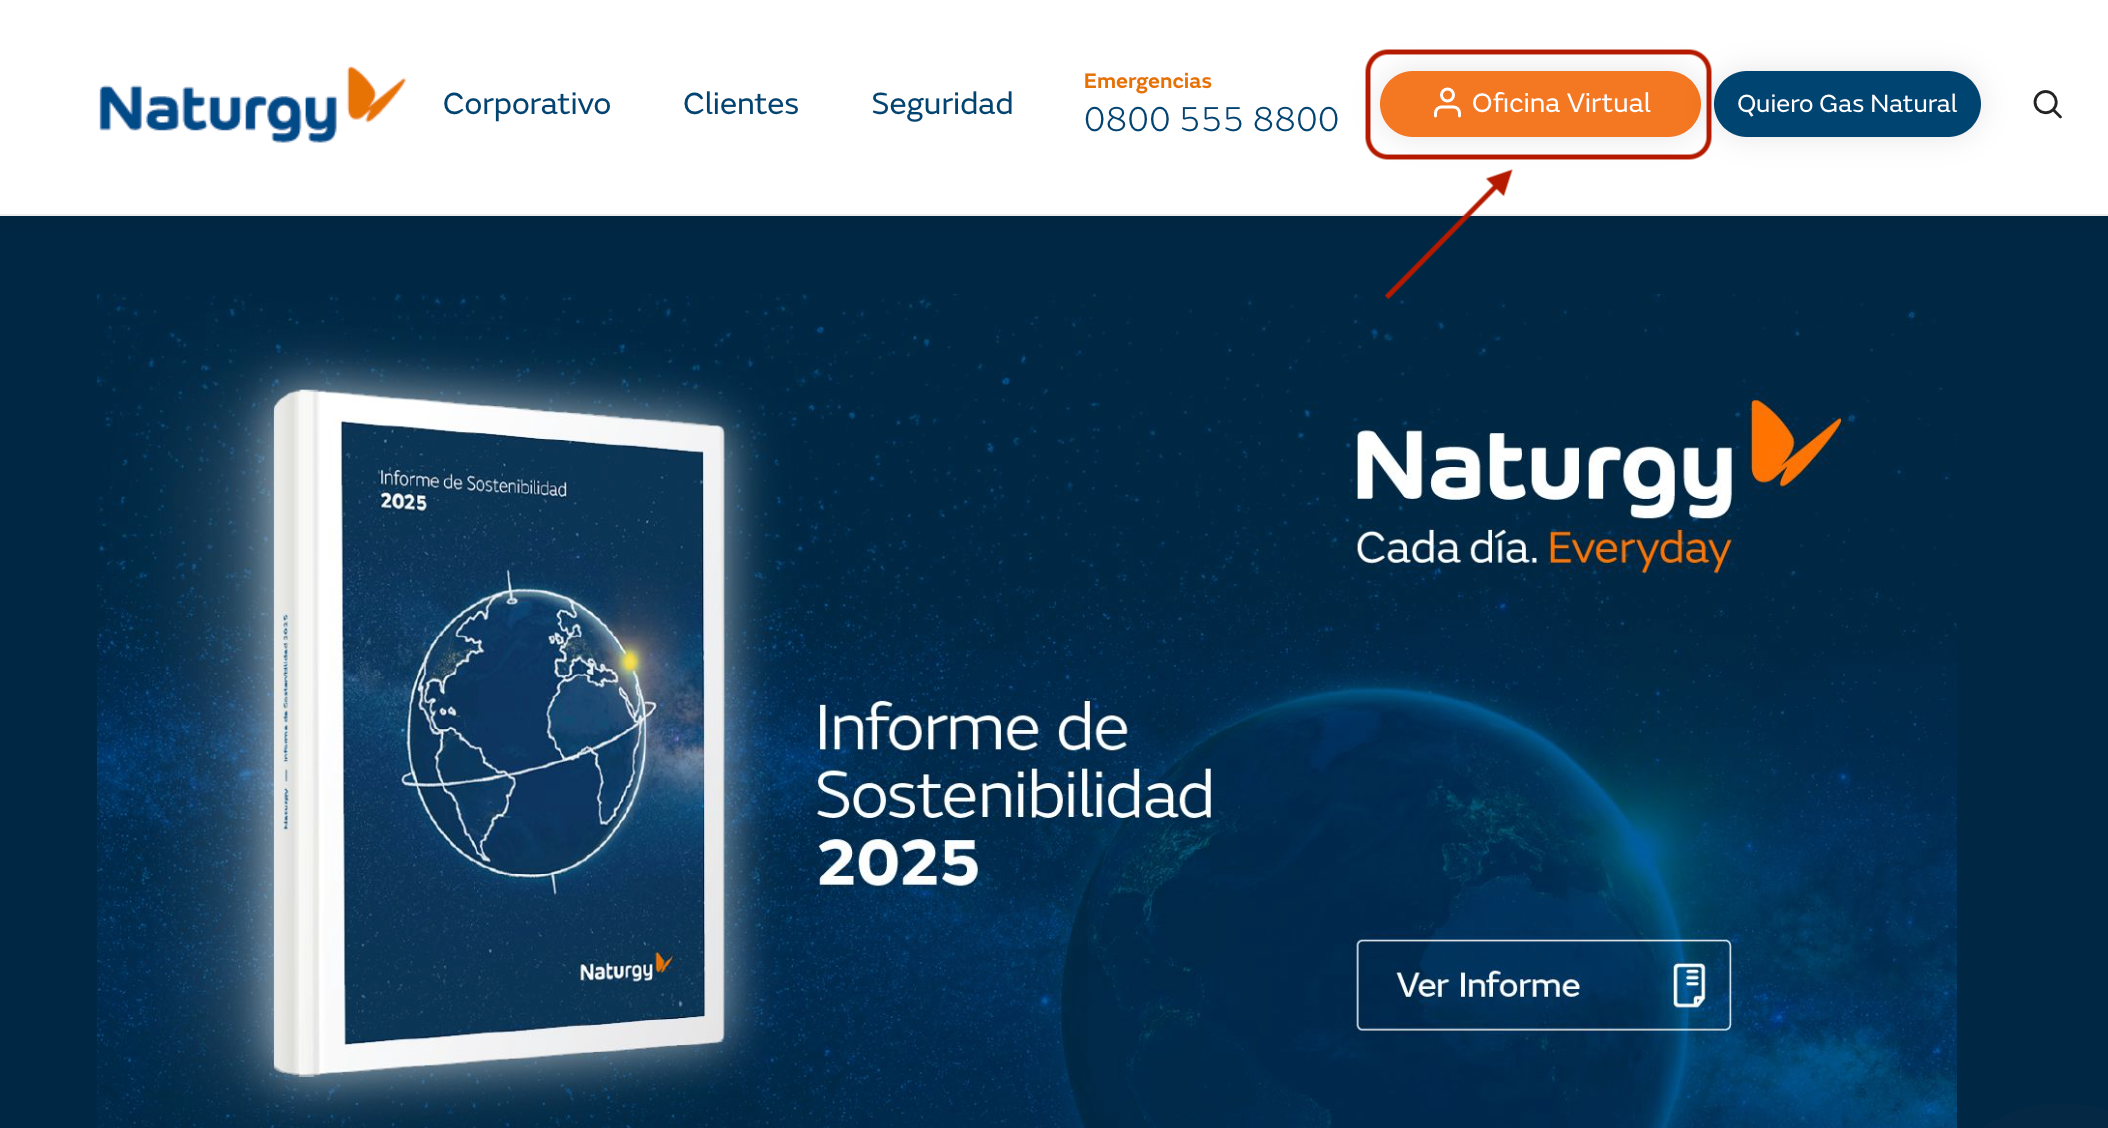Click the Ver Informe button
This screenshot has height=1128, width=2108.
pos(1543,985)
